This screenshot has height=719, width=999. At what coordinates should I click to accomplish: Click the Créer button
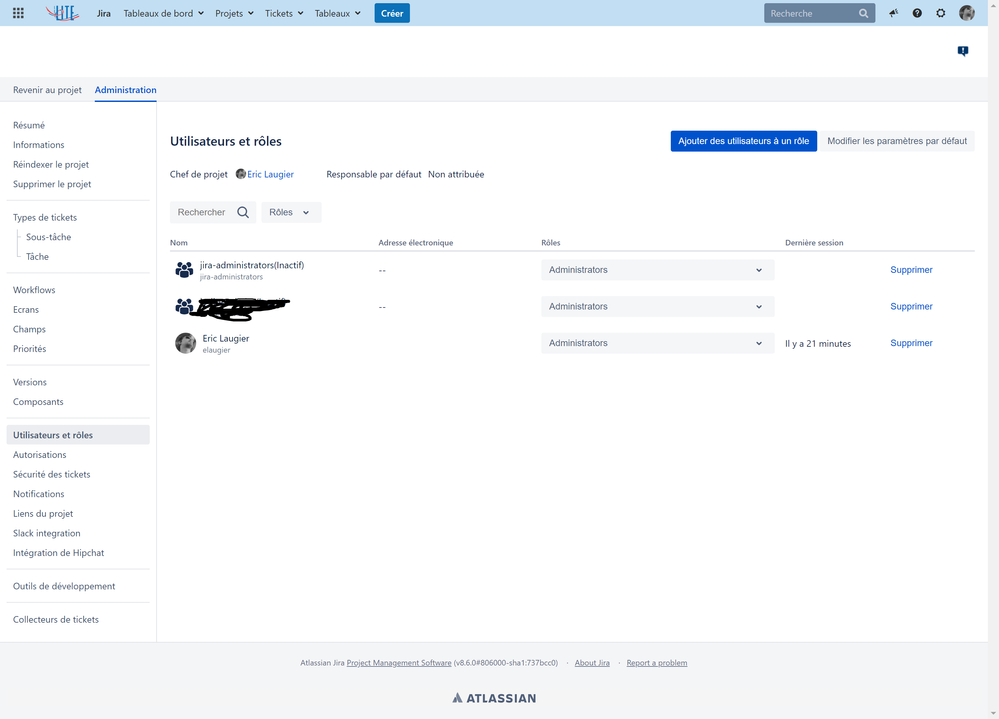392,13
